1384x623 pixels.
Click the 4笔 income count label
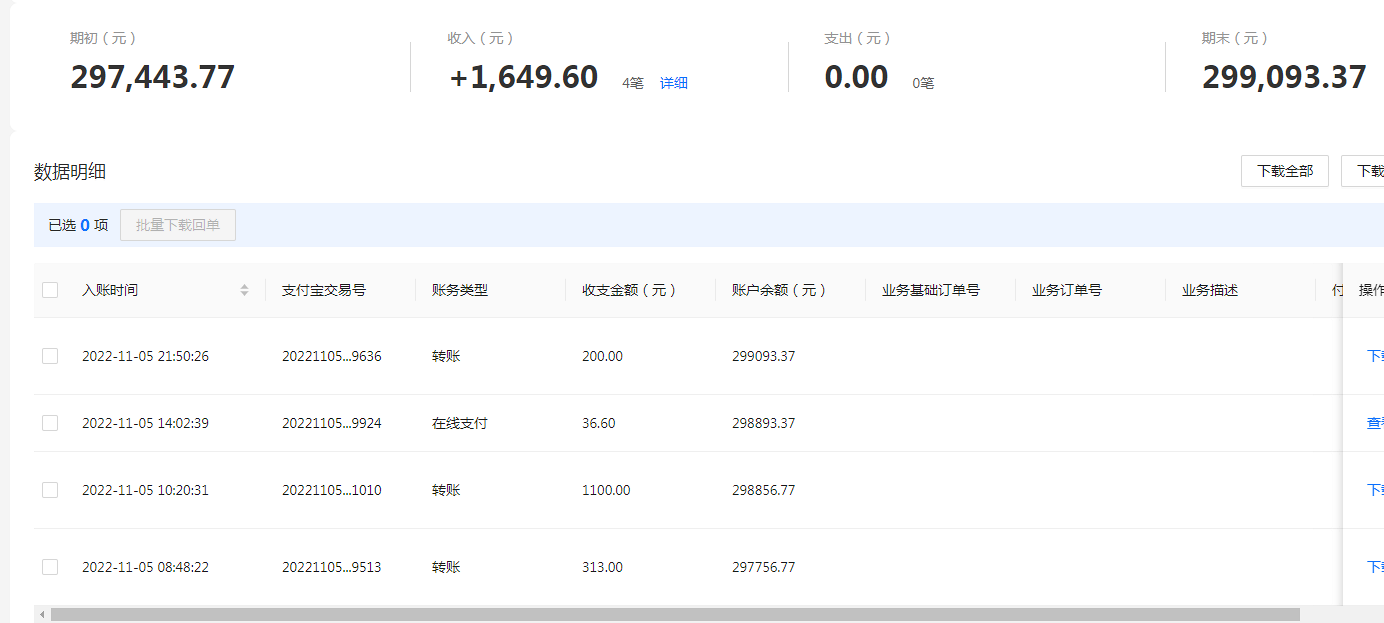633,83
